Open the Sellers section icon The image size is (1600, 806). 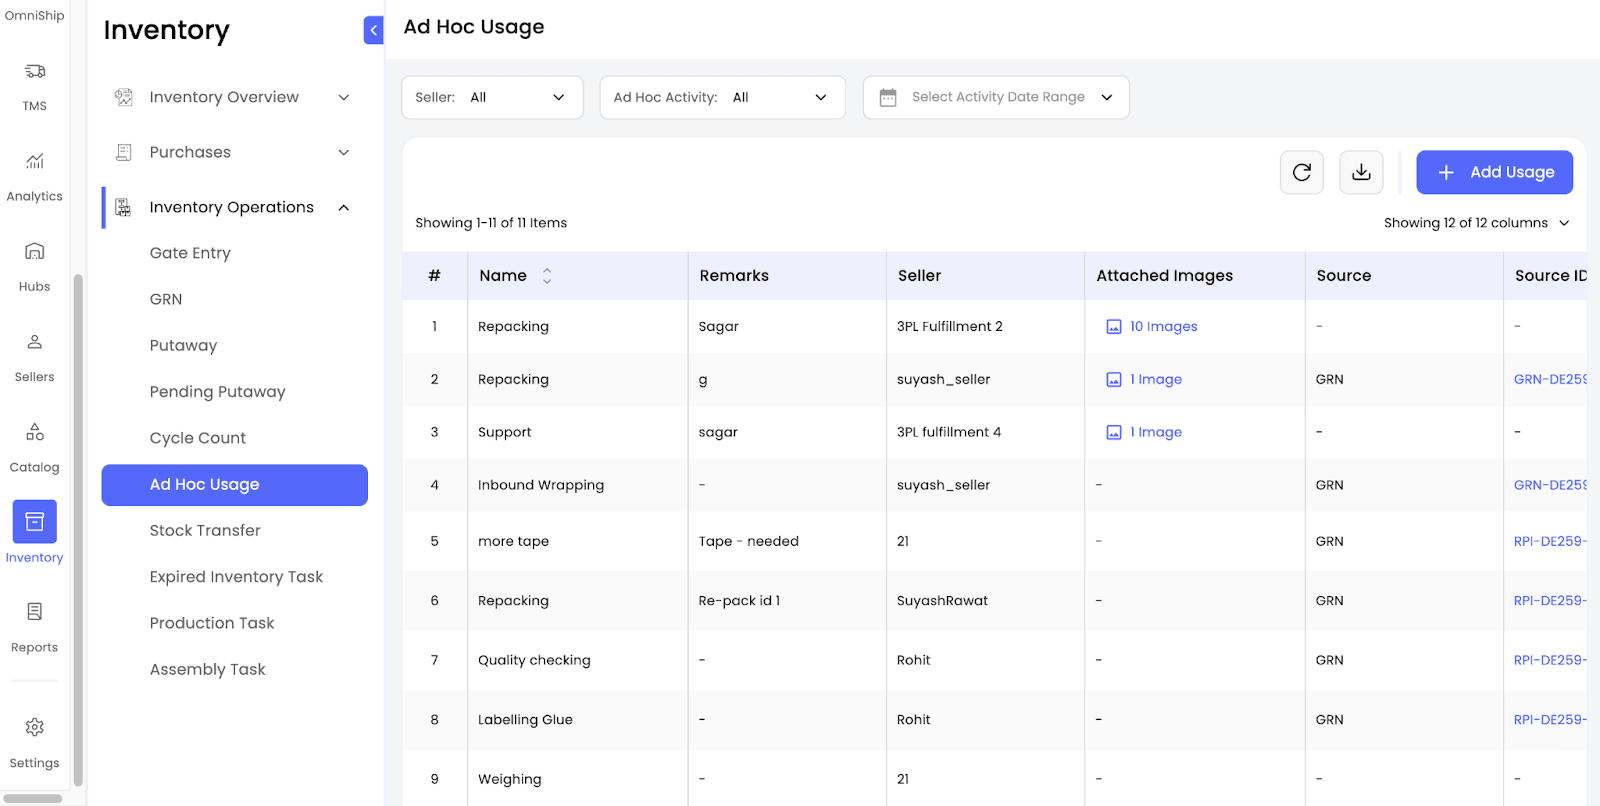(34, 343)
